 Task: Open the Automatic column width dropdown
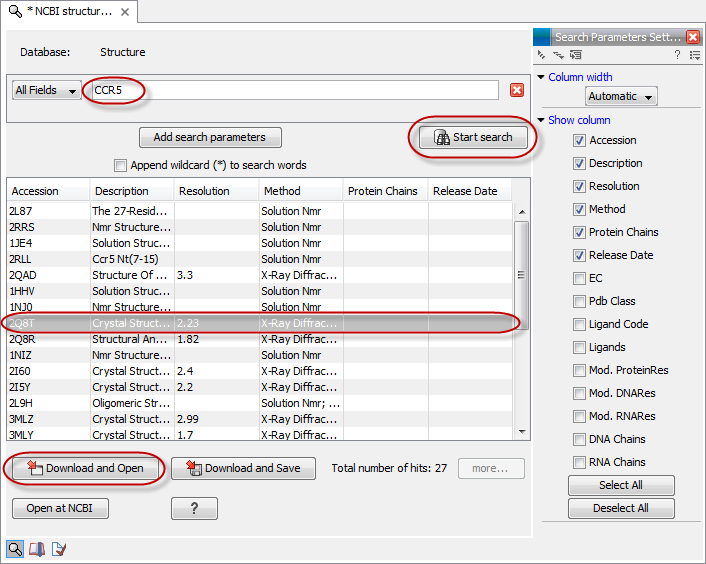click(621, 97)
